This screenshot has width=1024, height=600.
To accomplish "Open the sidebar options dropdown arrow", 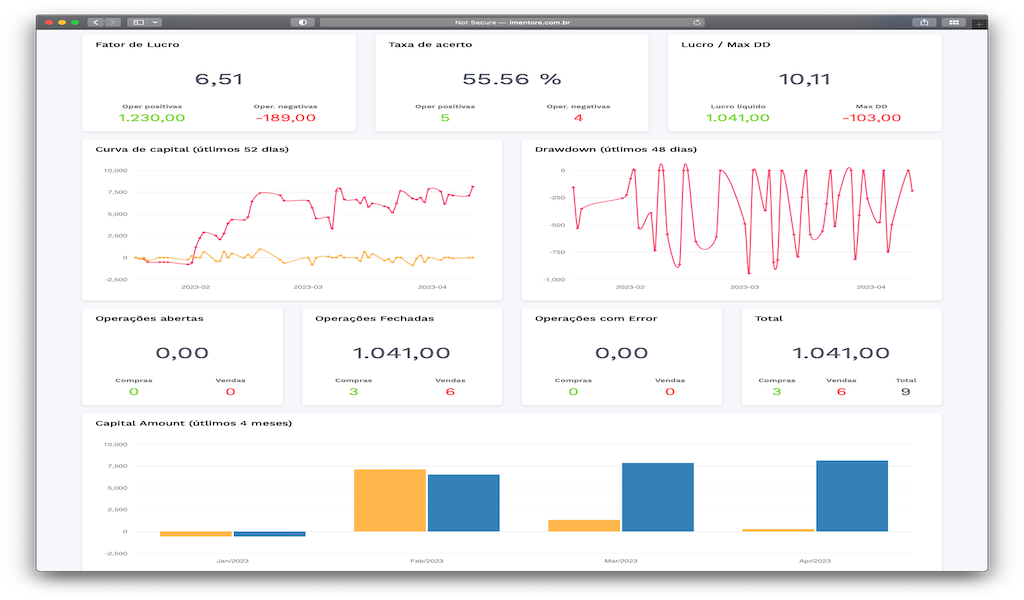I will click(155, 22).
